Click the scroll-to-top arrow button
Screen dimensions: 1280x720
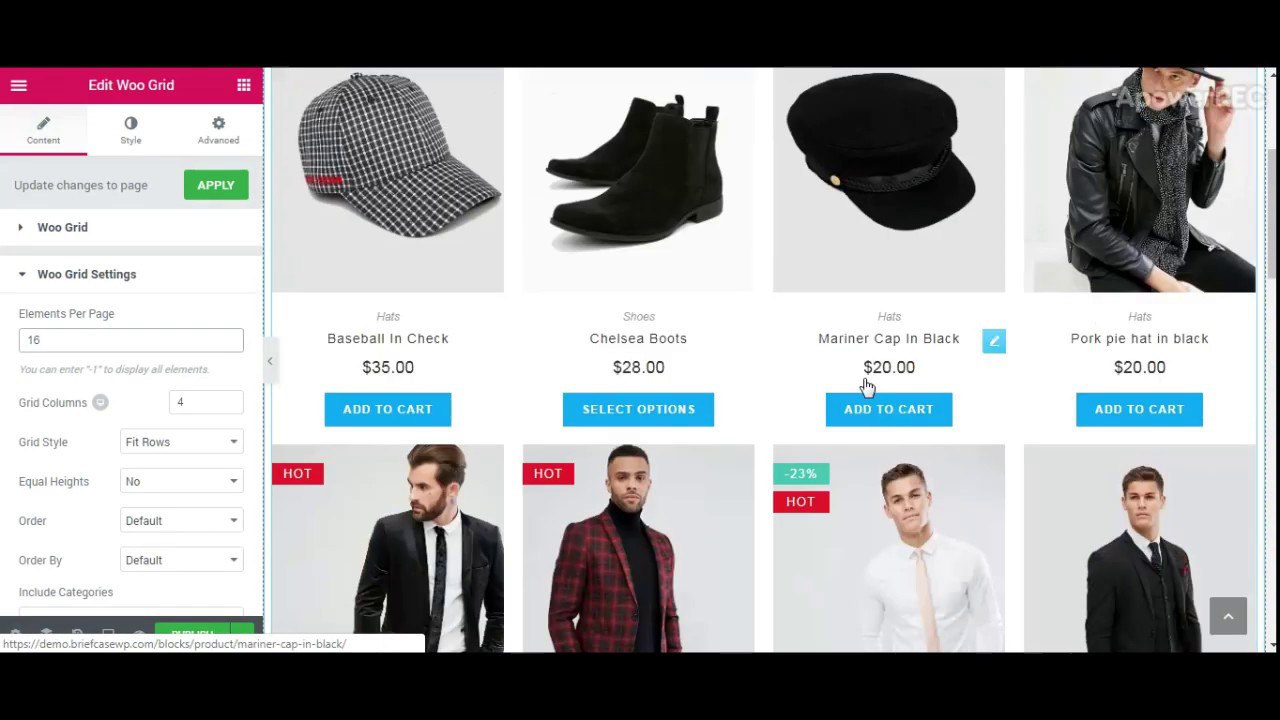pyautogui.click(x=1228, y=616)
